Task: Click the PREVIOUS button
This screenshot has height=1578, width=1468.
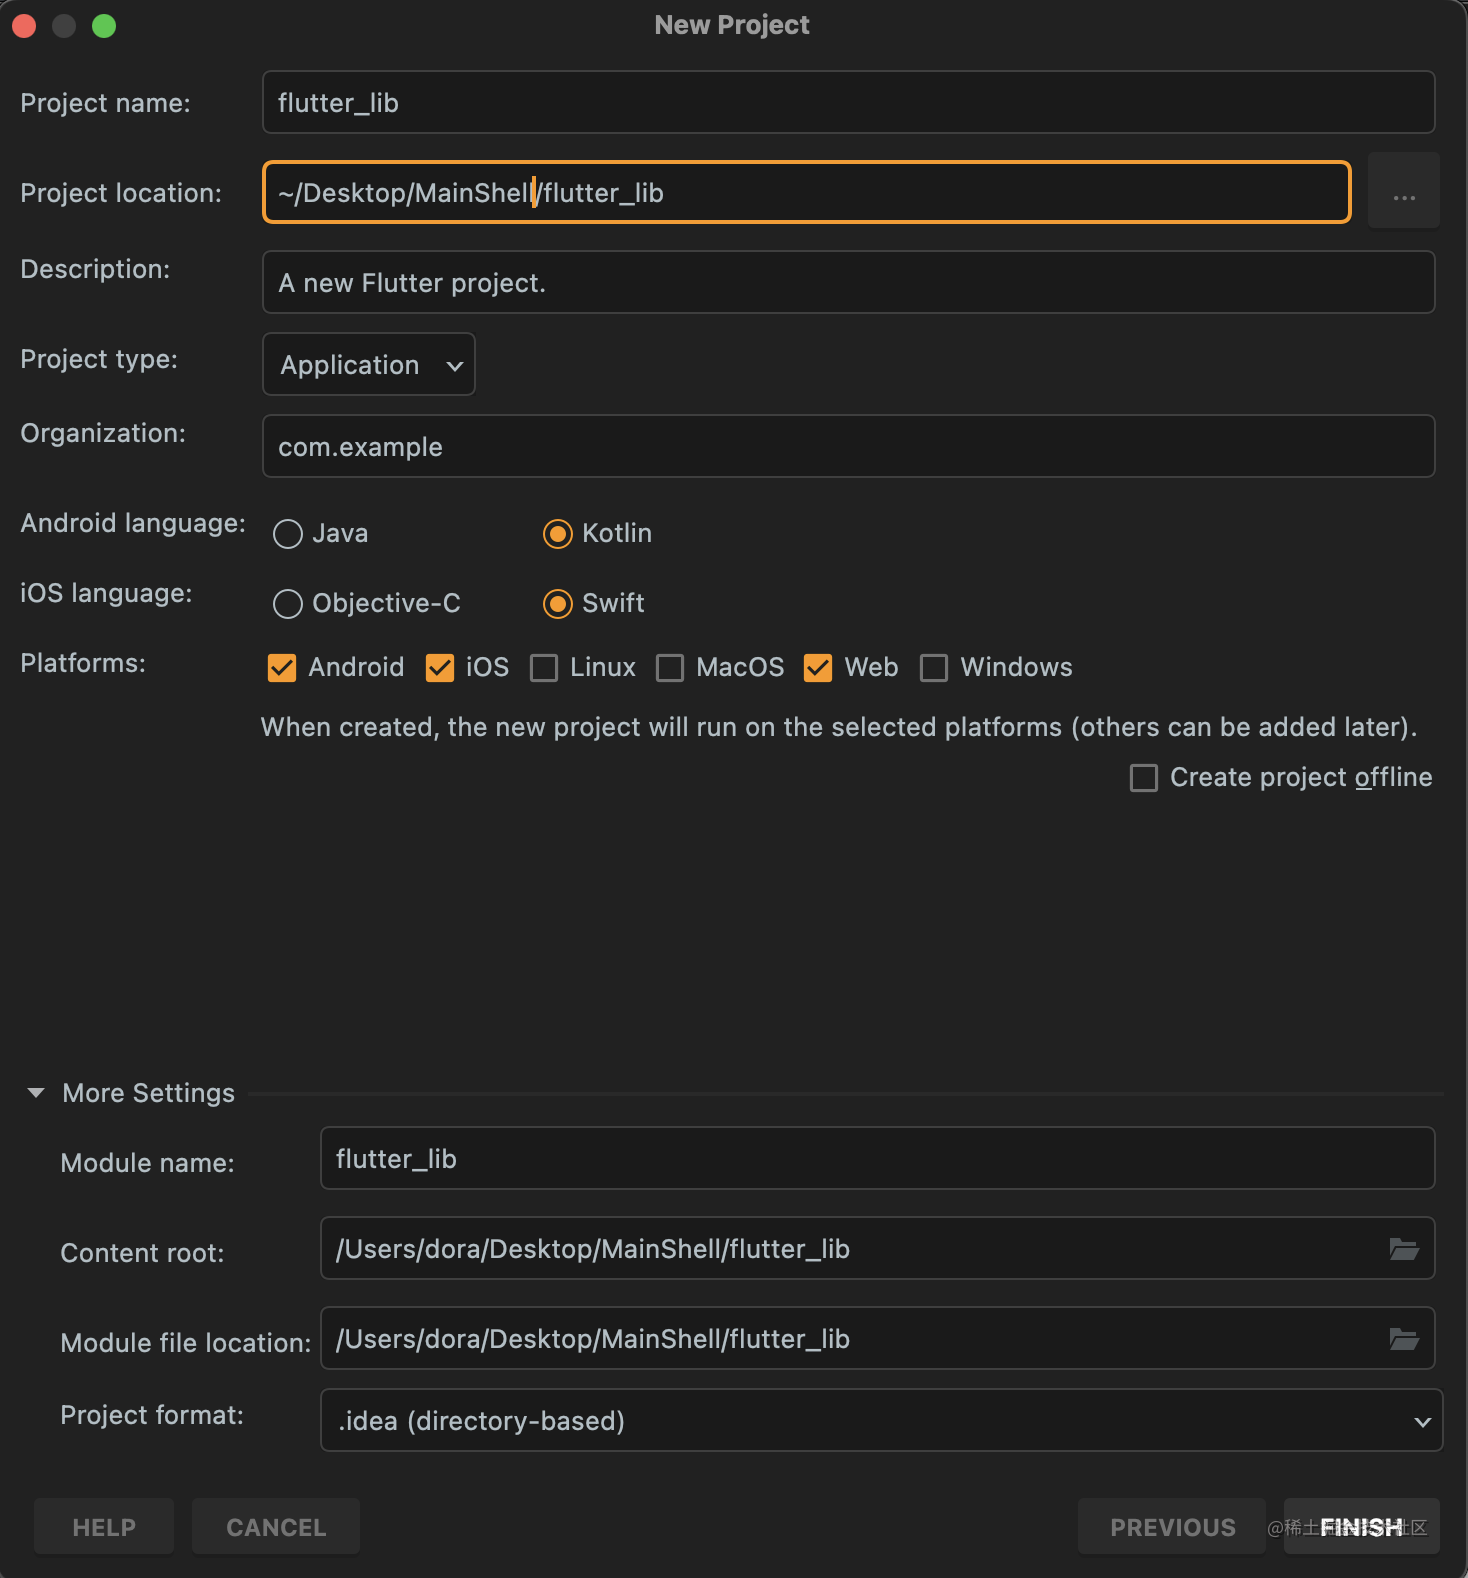Action: click(1172, 1526)
